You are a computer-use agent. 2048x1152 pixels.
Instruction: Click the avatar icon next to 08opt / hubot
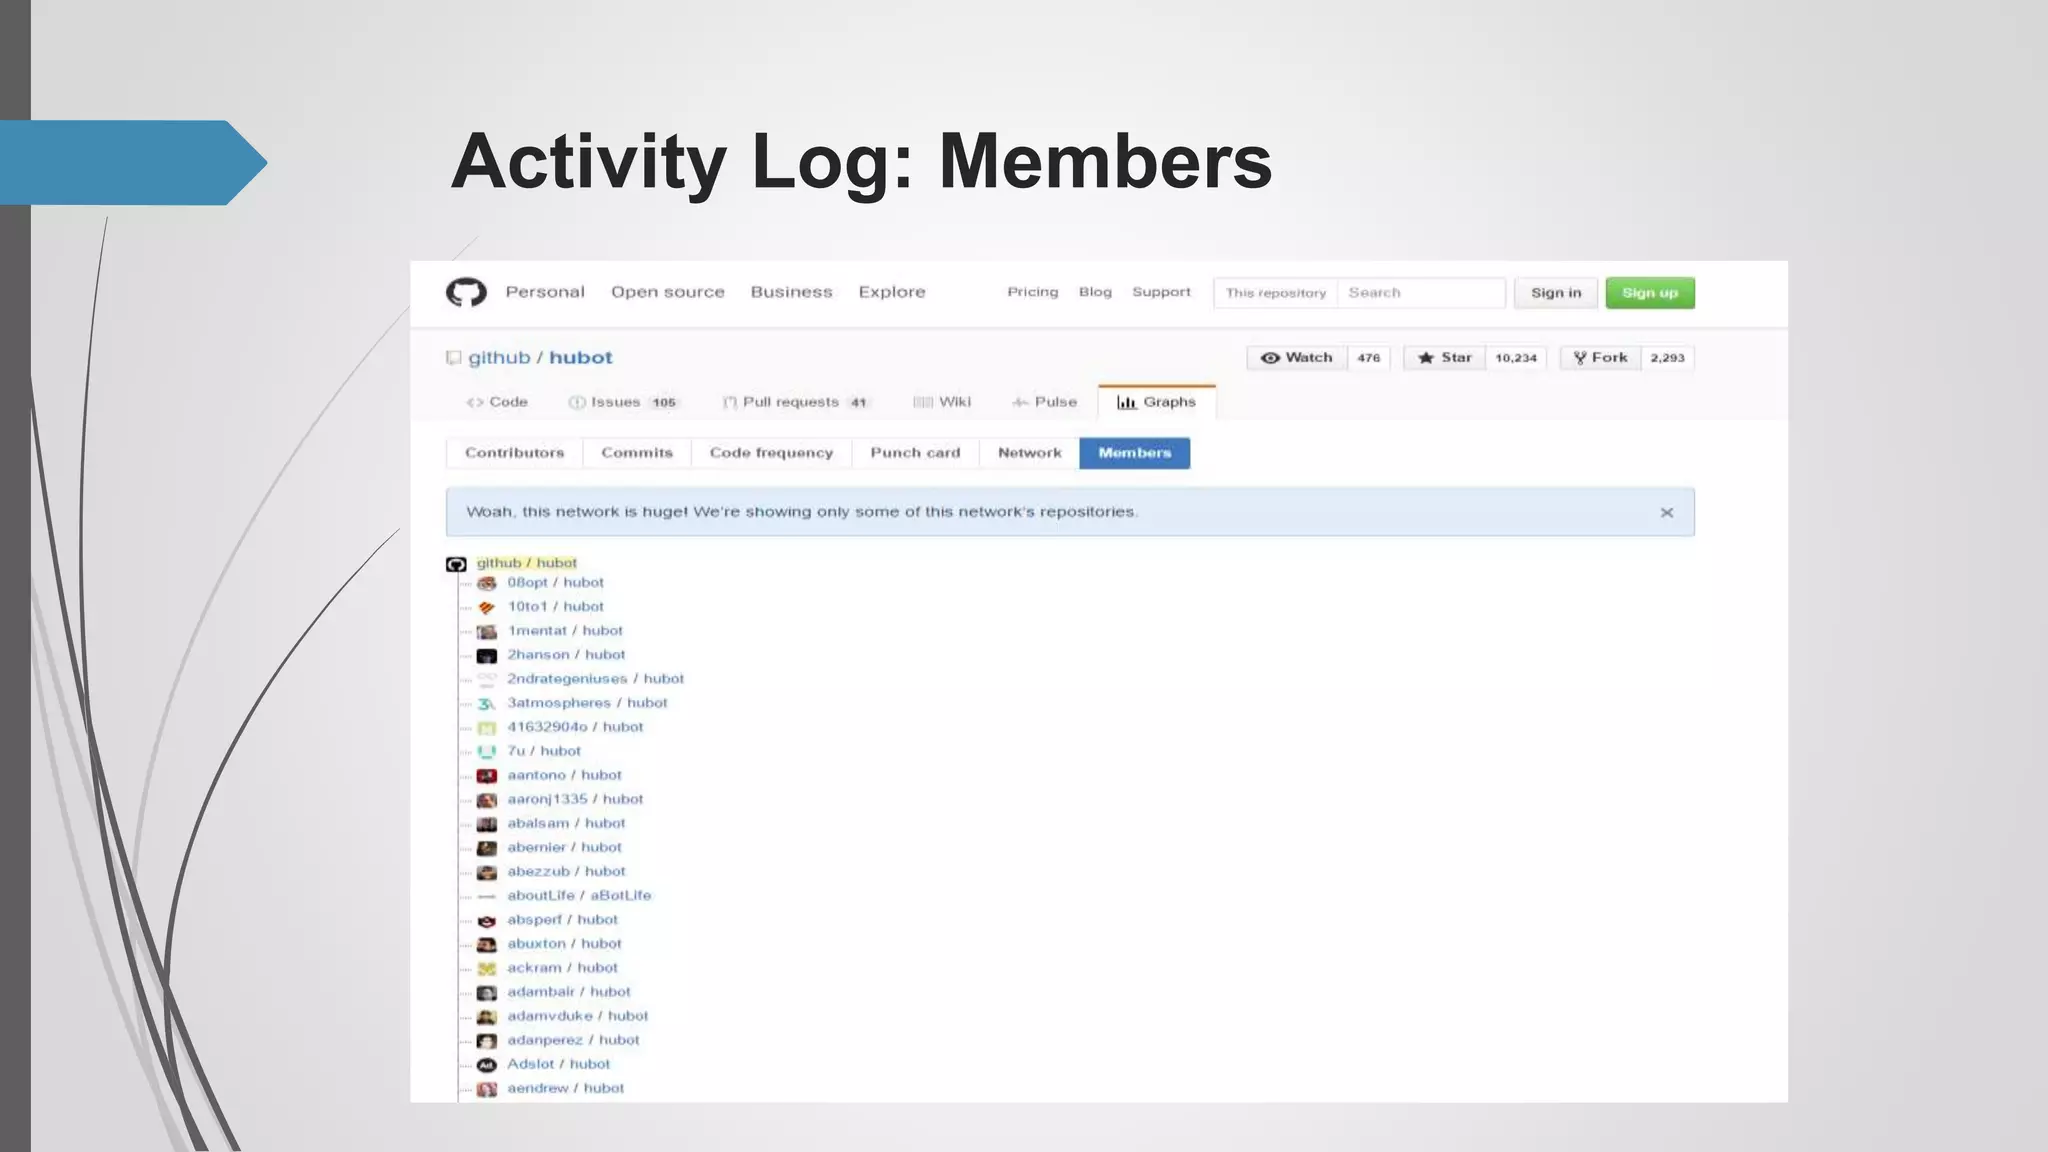[x=487, y=583]
